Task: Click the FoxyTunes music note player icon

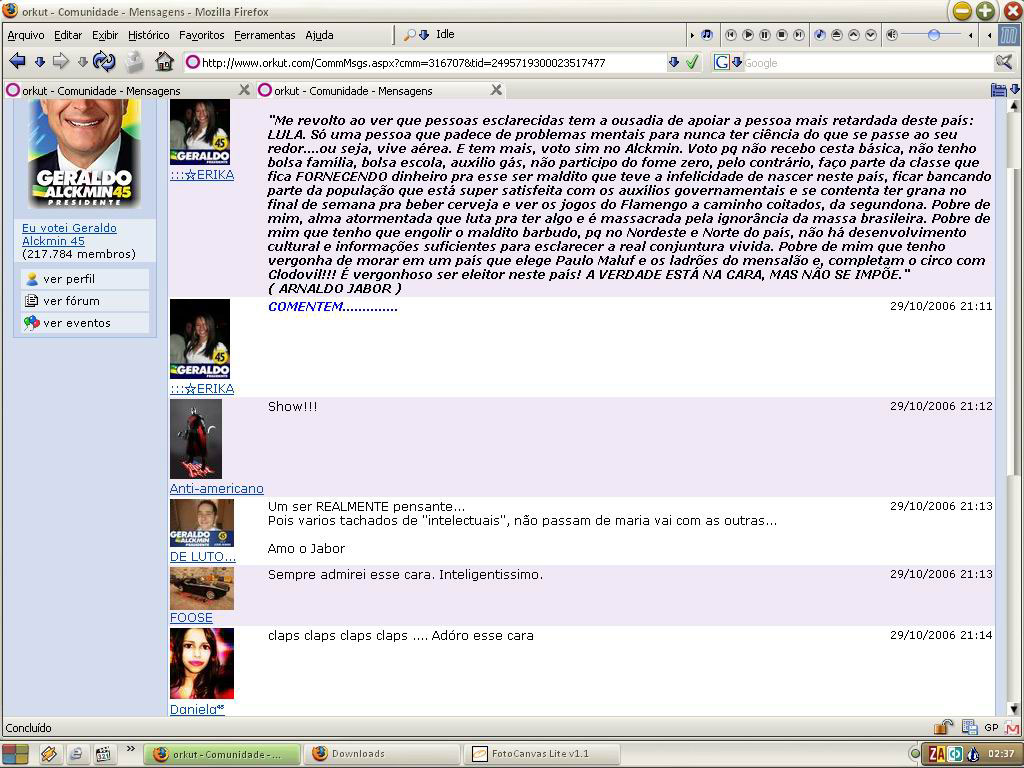Action: (707, 35)
